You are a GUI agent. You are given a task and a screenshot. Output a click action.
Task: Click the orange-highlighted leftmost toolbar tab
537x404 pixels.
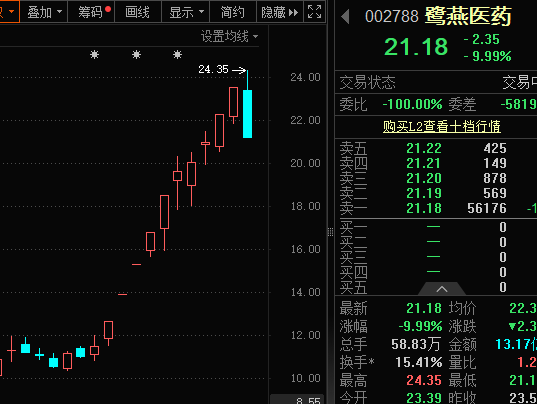click(x=9, y=12)
